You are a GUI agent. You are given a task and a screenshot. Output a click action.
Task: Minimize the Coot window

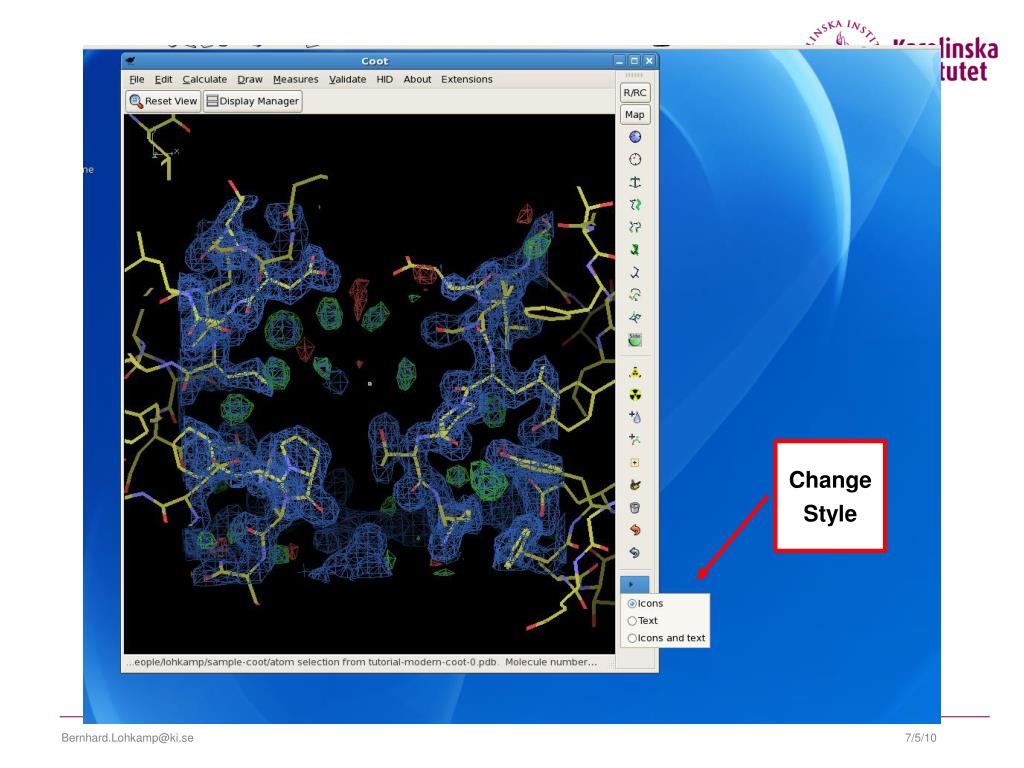pos(620,61)
